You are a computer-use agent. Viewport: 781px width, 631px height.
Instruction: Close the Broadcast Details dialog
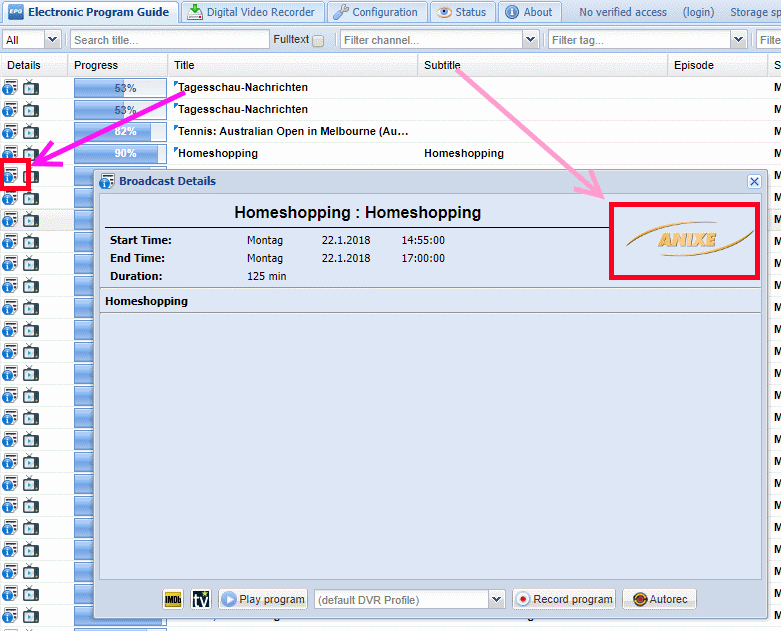pyautogui.click(x=754, y=181)
